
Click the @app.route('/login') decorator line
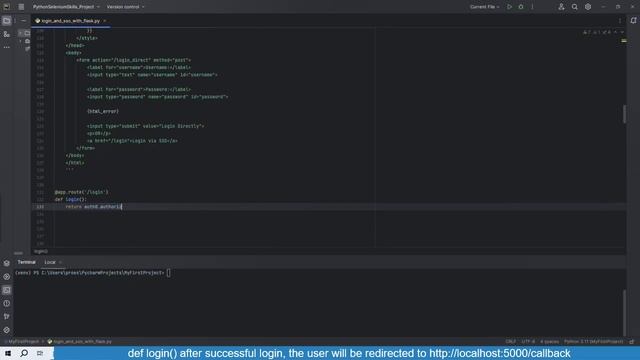click(x=82, y=192)
